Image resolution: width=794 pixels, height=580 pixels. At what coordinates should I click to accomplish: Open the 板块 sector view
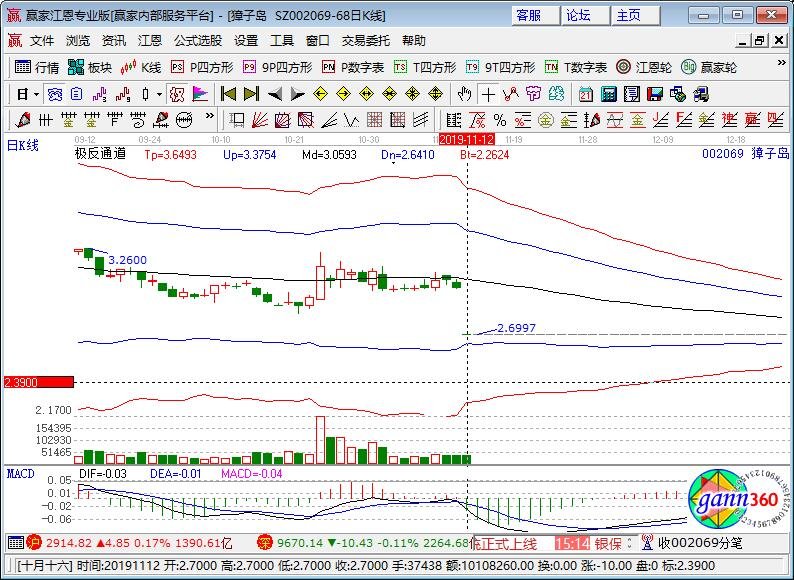pyautogui.click(x=90, y=67)
